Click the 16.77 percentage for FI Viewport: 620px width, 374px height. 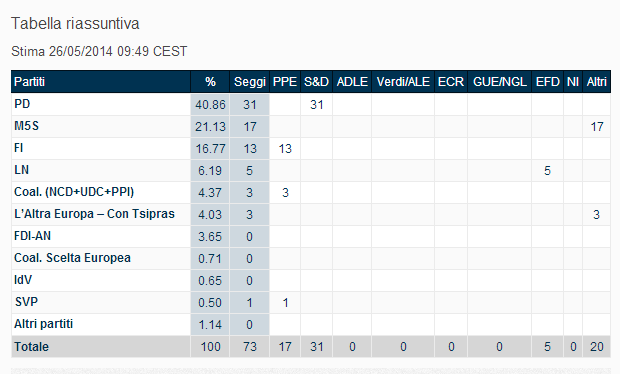tap(210, 149)
